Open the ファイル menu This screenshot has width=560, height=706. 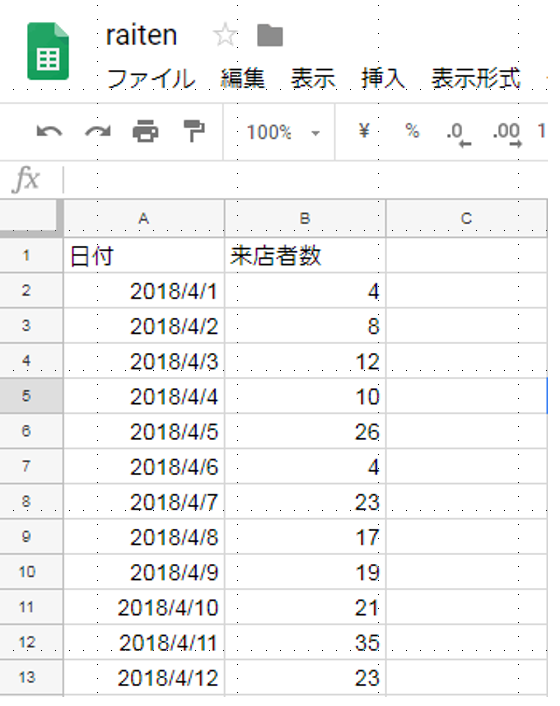151,79
